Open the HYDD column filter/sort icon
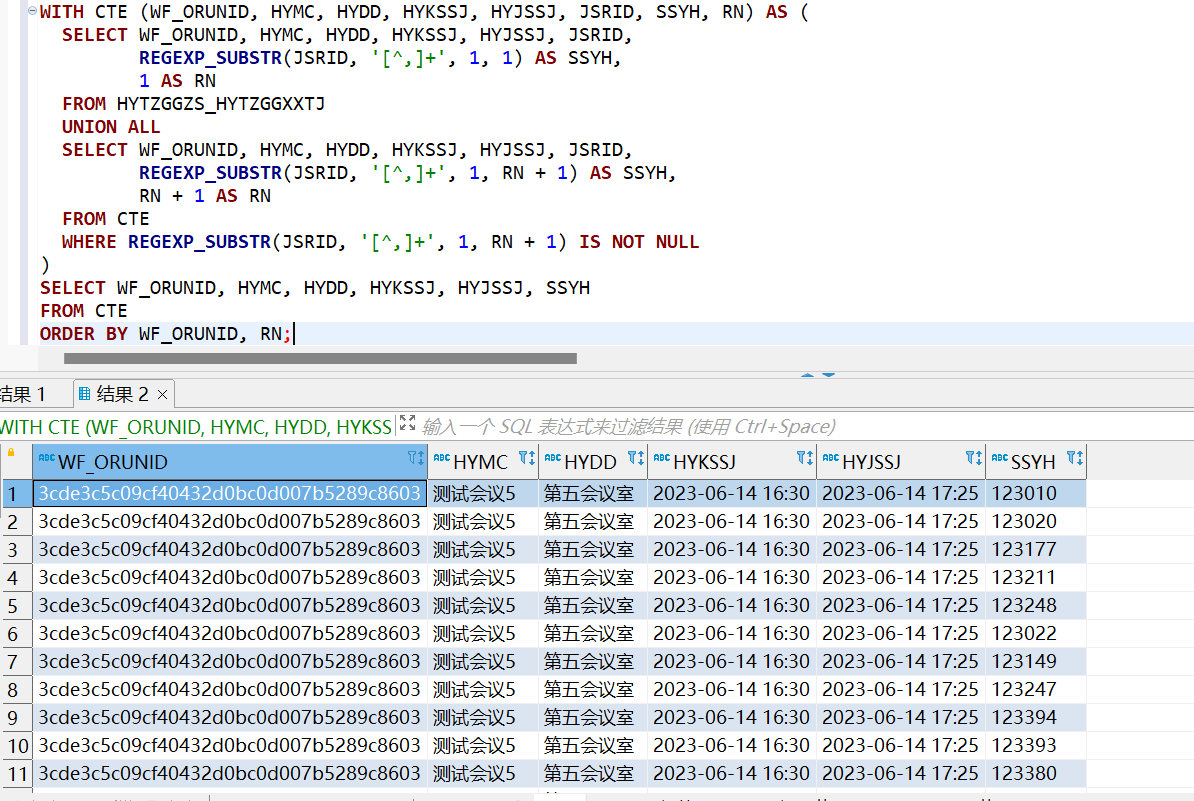Viewport: 1194px width, 801px height. click(636, 458)
